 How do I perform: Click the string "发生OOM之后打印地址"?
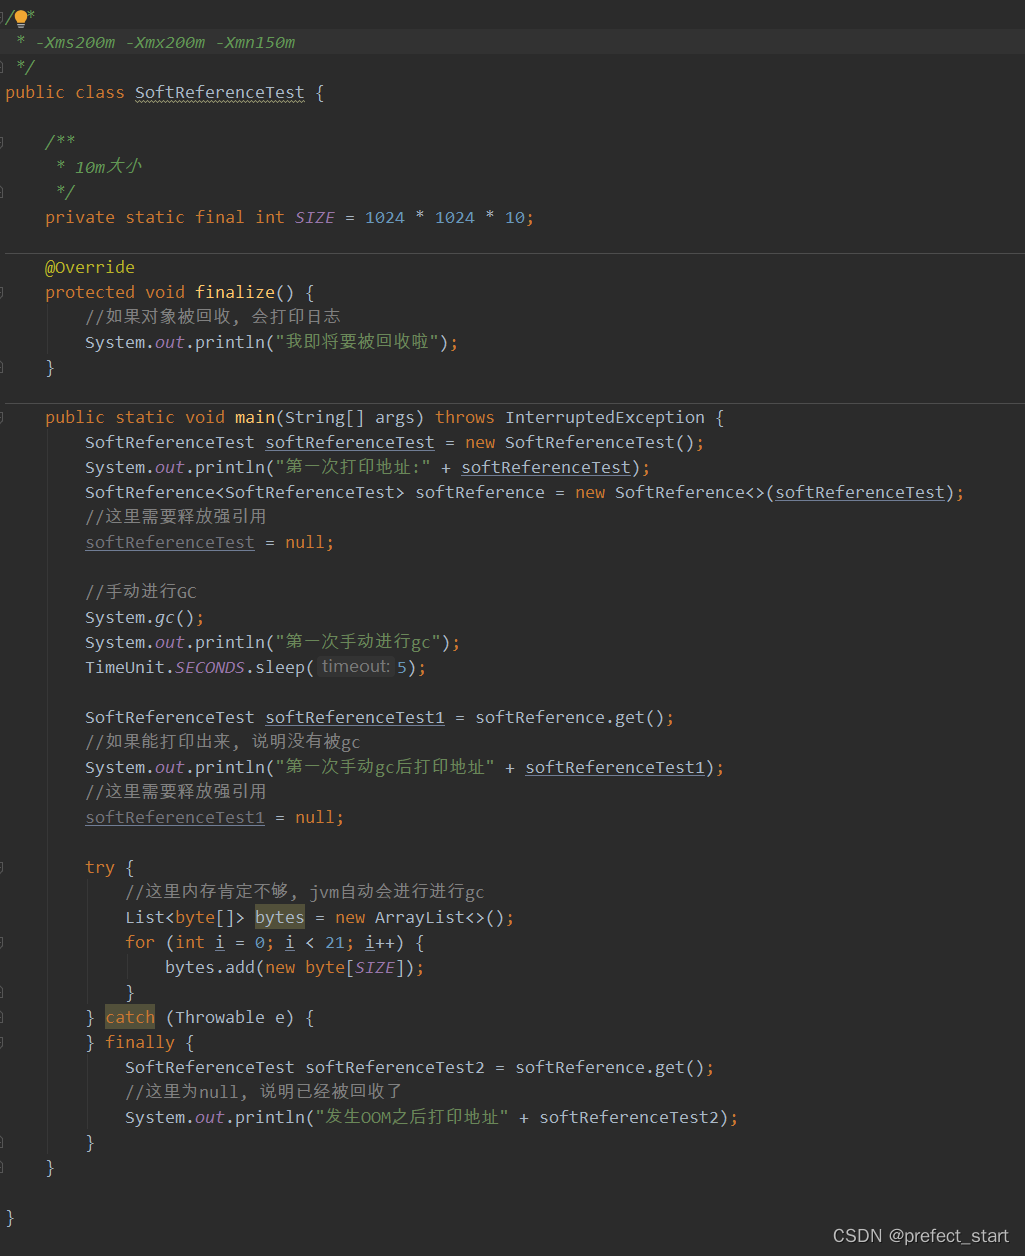point(412,1117)
